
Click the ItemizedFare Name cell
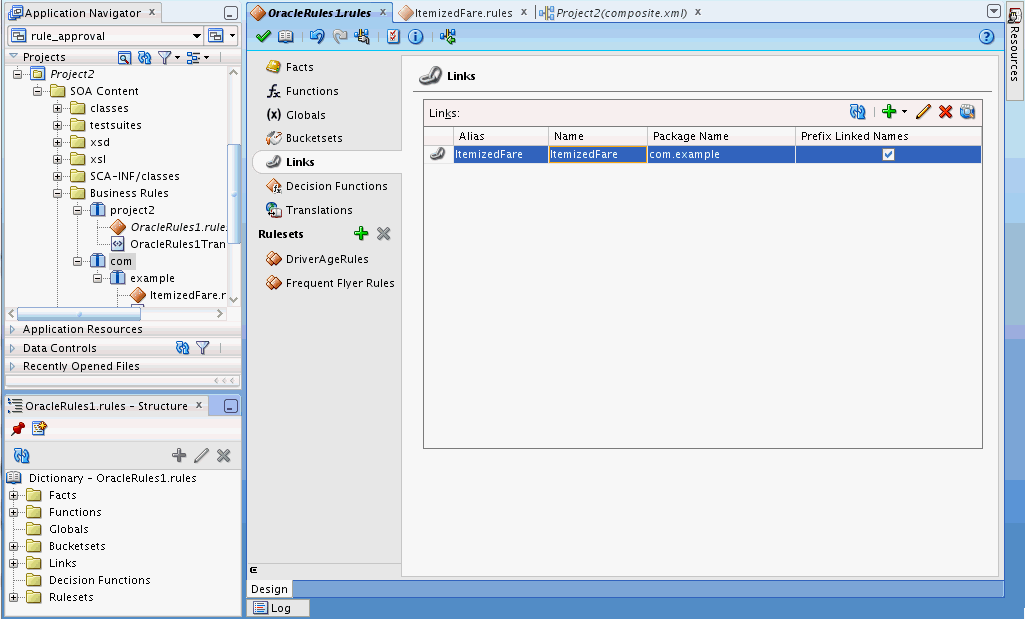597,154
